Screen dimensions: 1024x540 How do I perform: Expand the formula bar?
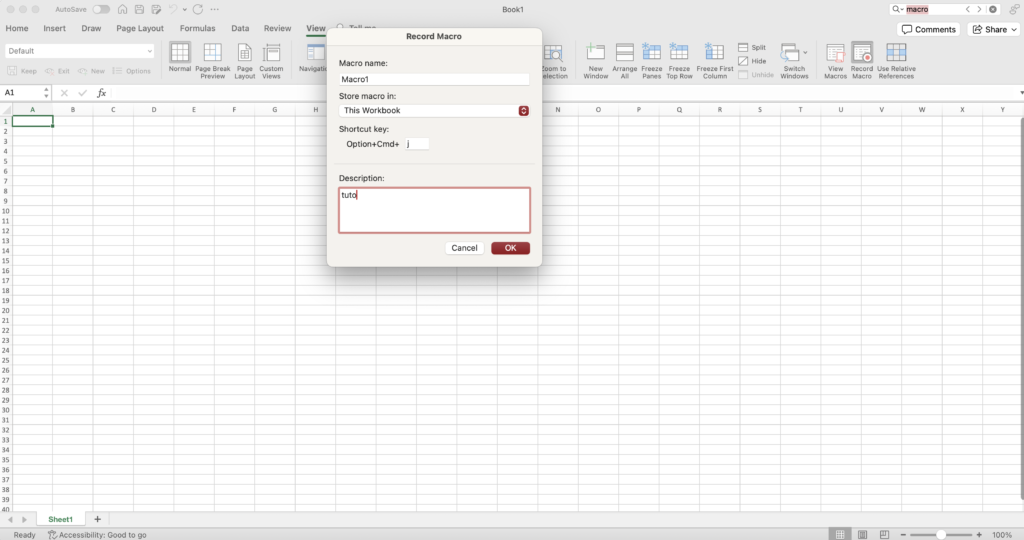[1021, 93]
